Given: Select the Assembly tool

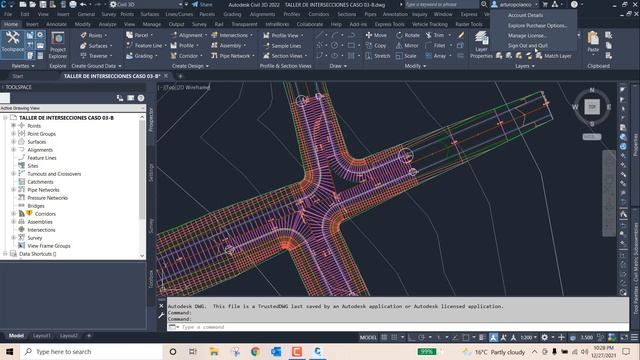Looking at the screenshot, I should [229, 46].
